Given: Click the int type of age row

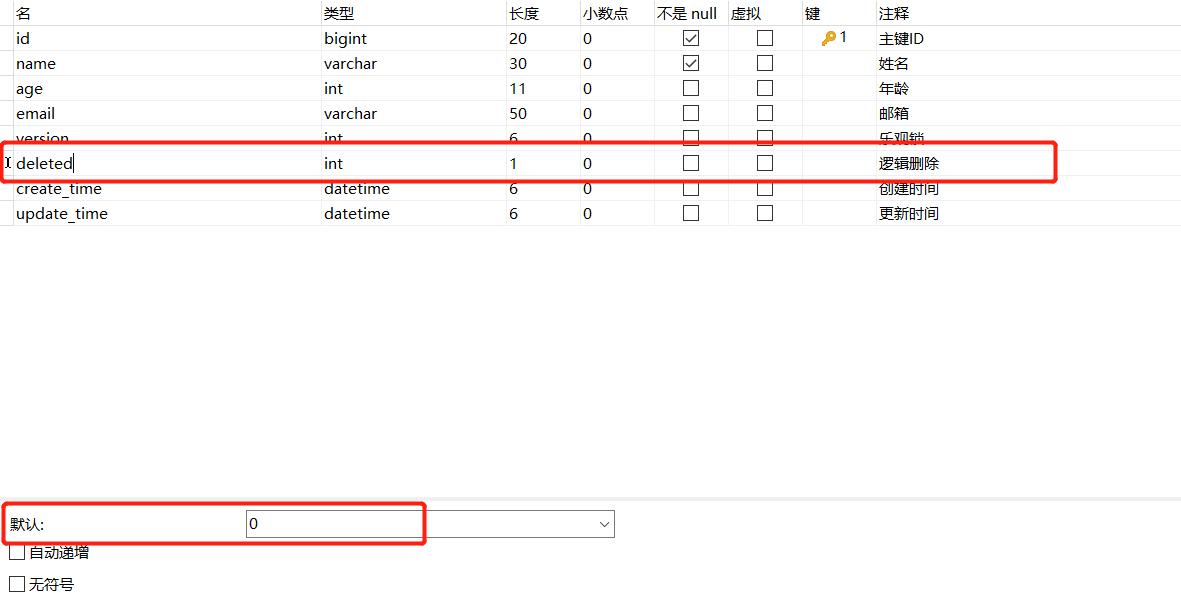Looking at the screenshot, I should [x=414, y=88].
